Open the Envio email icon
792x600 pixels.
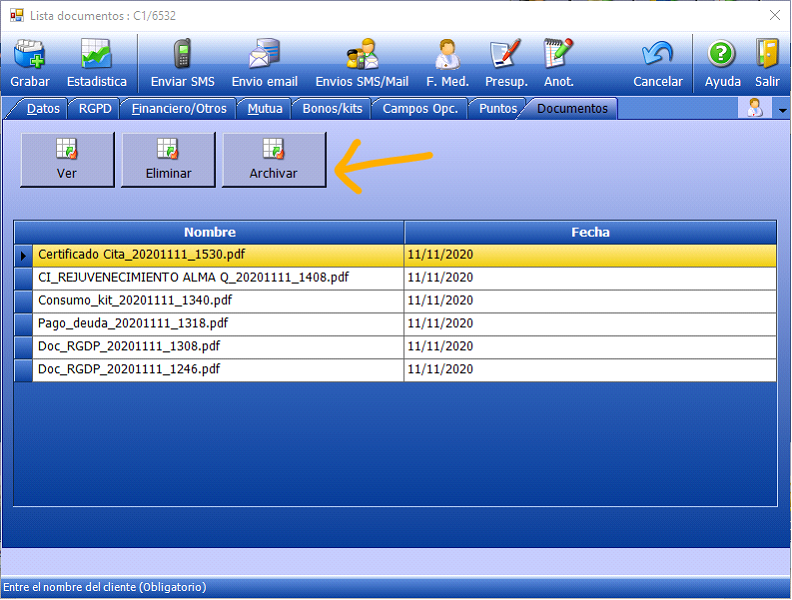point(264,55)
